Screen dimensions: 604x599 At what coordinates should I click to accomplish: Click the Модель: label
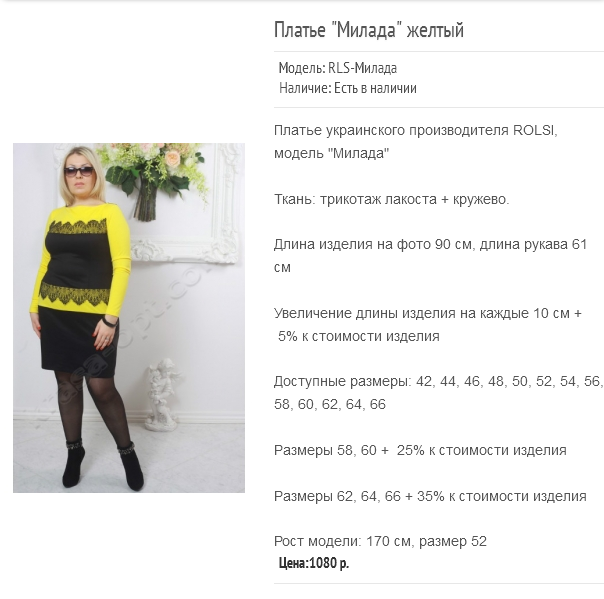point(302,68)
